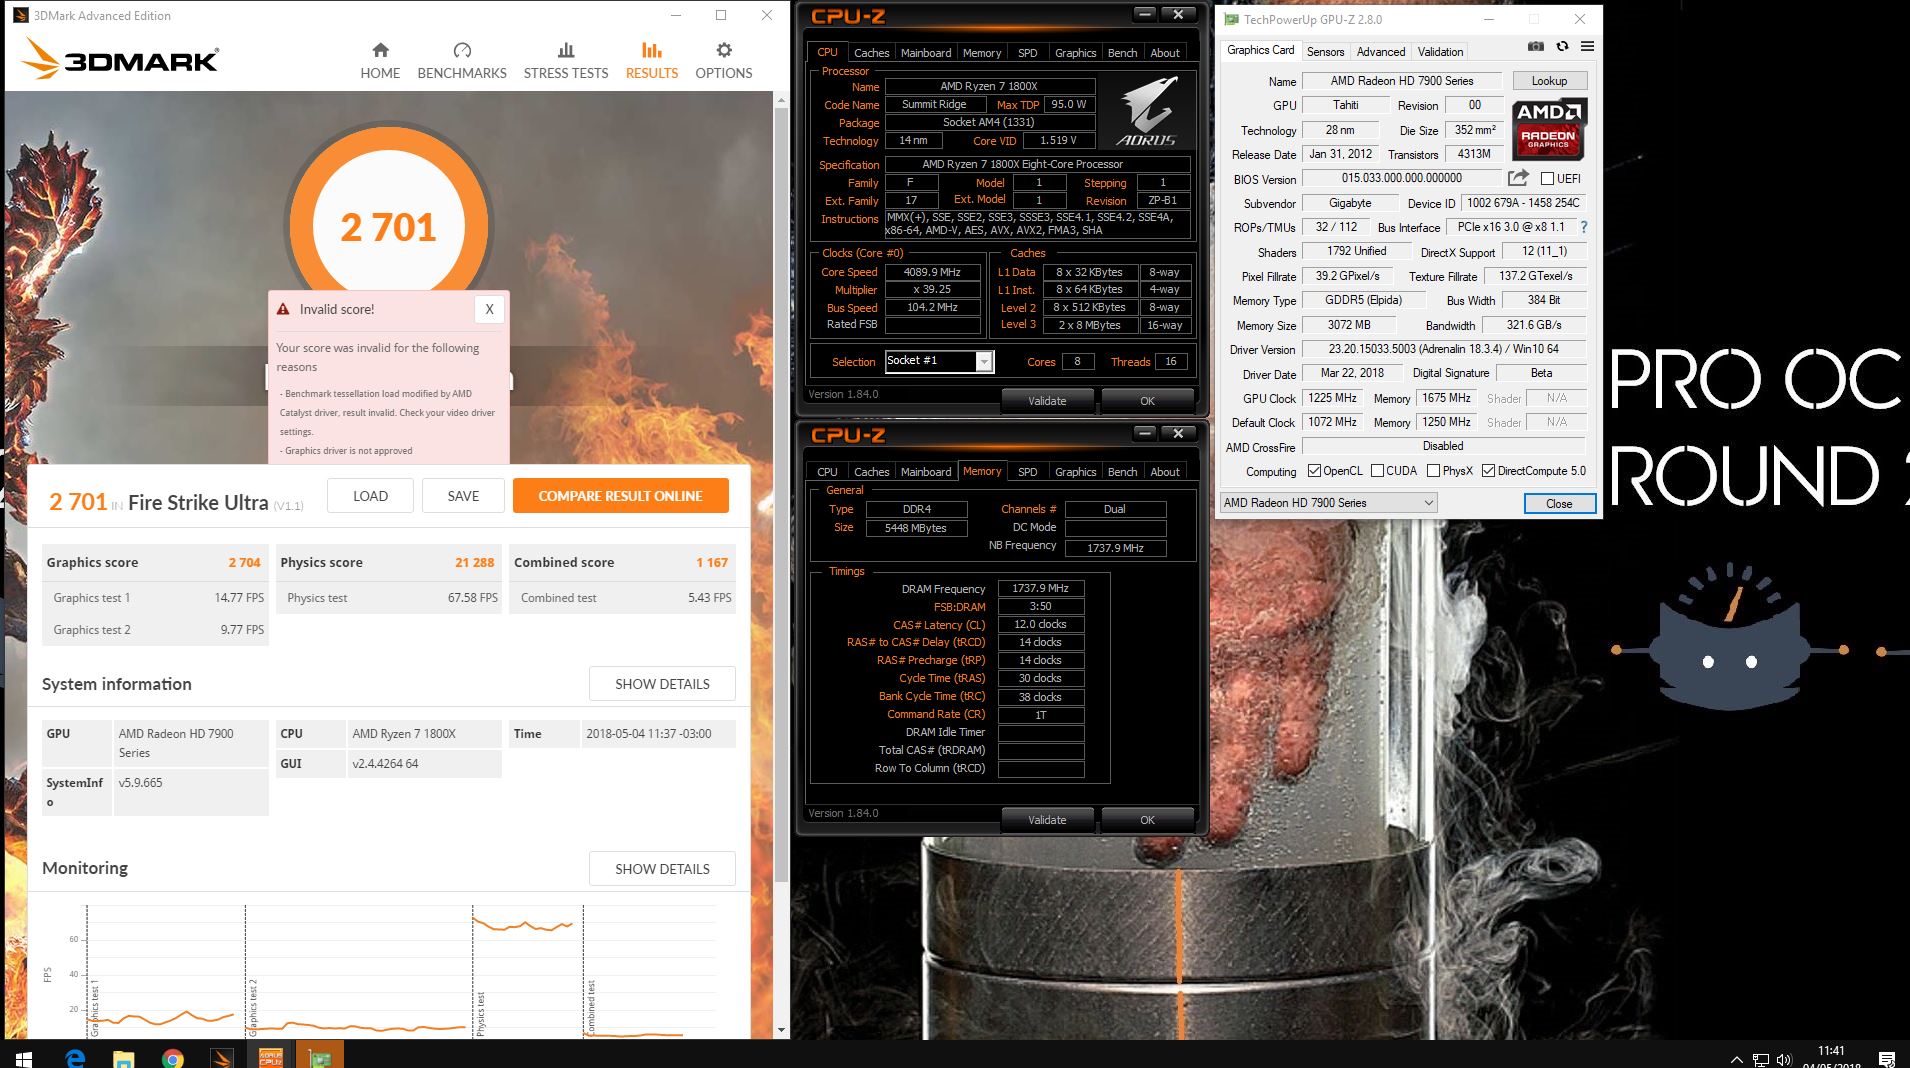The width and height of the screenshot is (1910, 1068).
Task: Click the Close button in GPU-Z
Action: point(1559,503)
